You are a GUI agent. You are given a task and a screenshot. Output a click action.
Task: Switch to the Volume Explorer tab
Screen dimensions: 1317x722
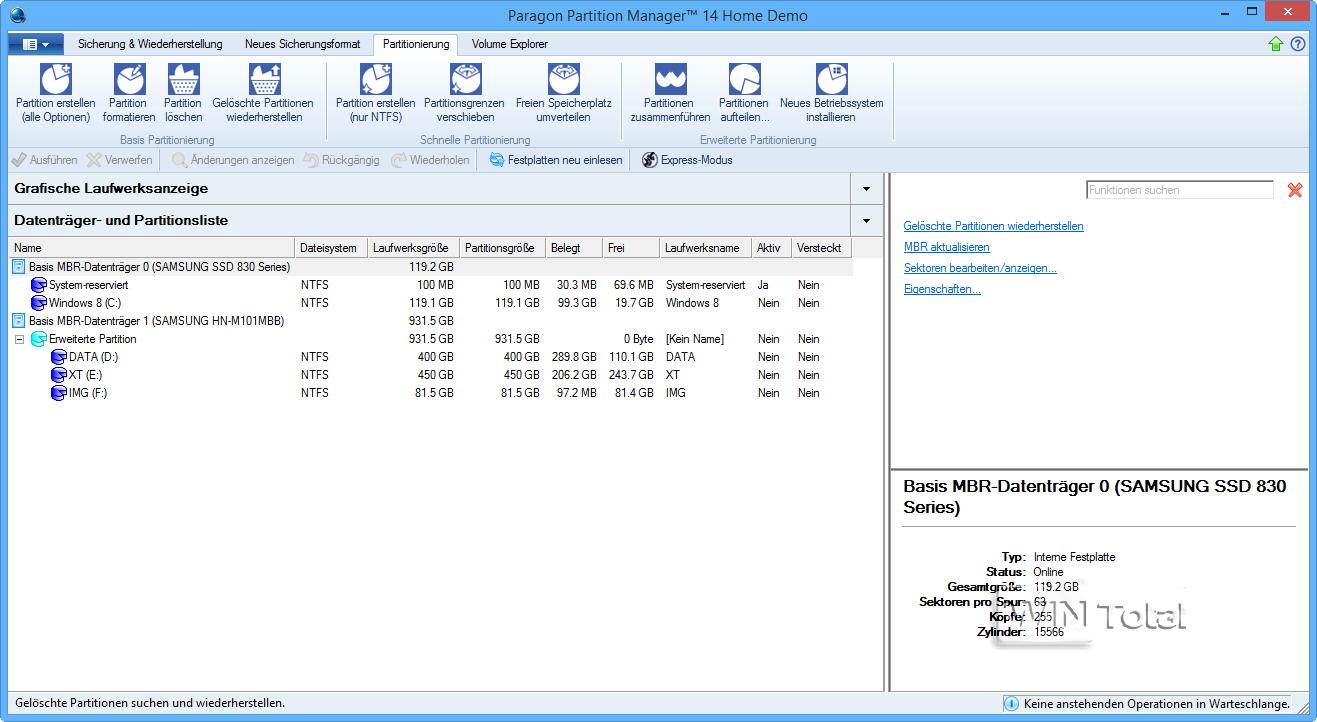tap(510, 44)
